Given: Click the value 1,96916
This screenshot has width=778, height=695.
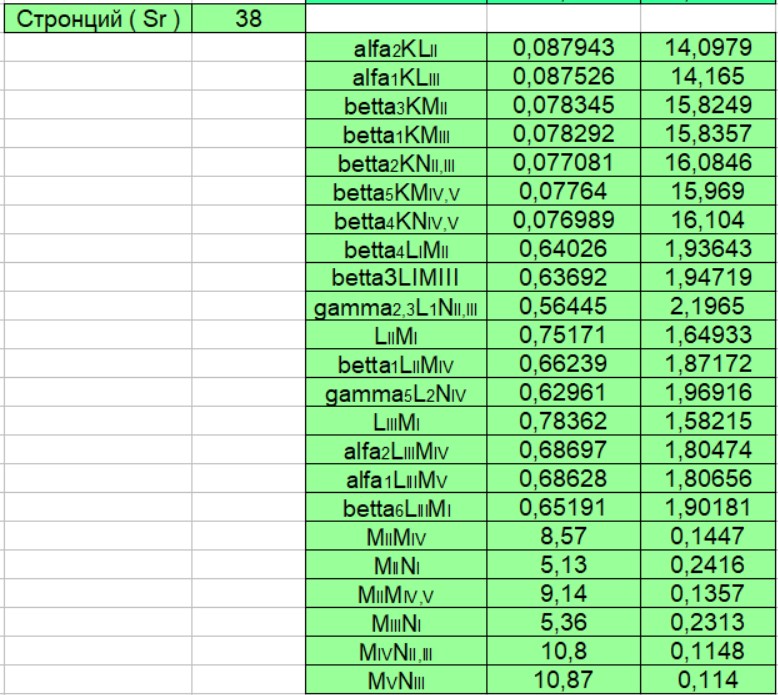Looking at the screenshot, I should (x=708, y=393).
